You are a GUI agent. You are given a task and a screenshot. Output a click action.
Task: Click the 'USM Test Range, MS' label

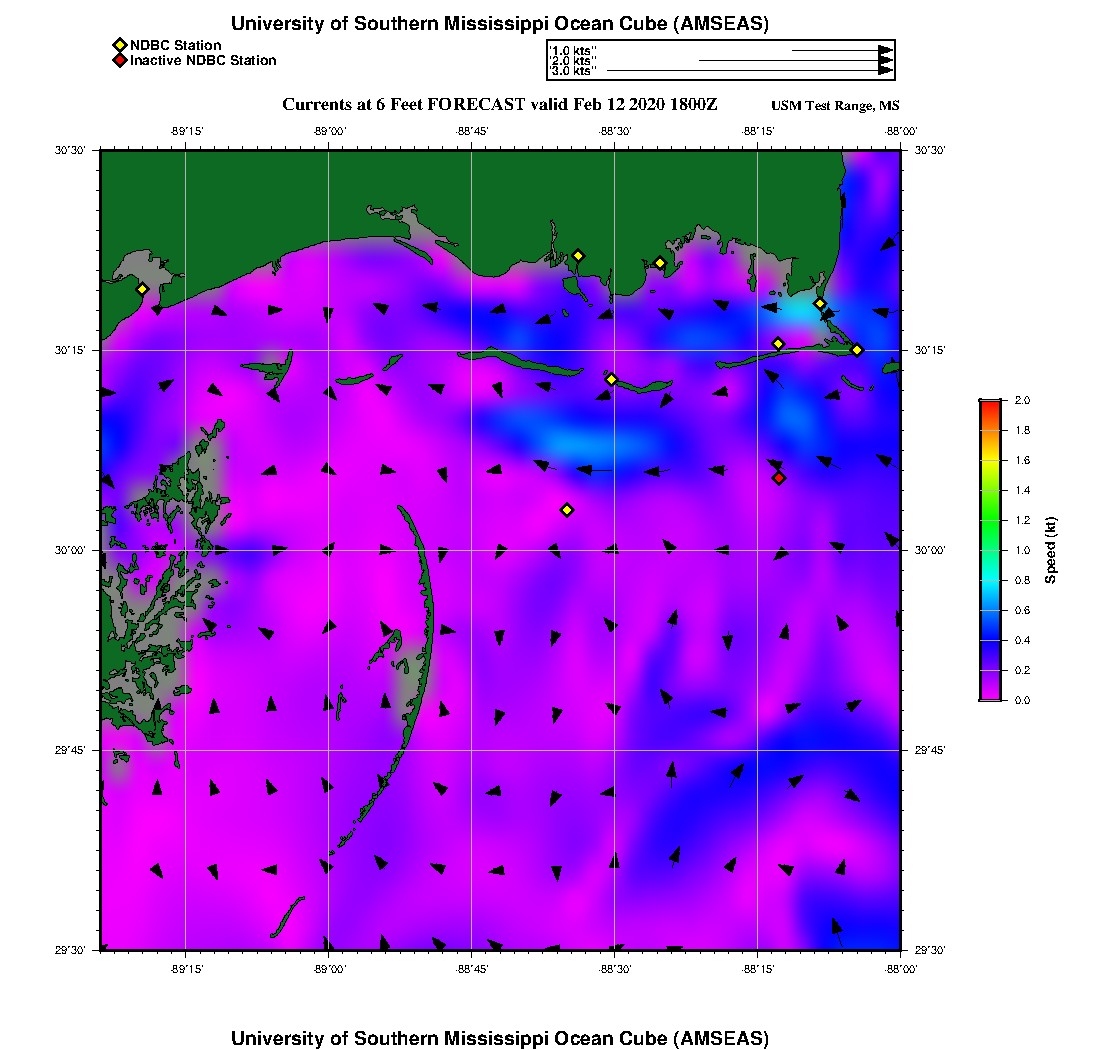click(835, 106)
